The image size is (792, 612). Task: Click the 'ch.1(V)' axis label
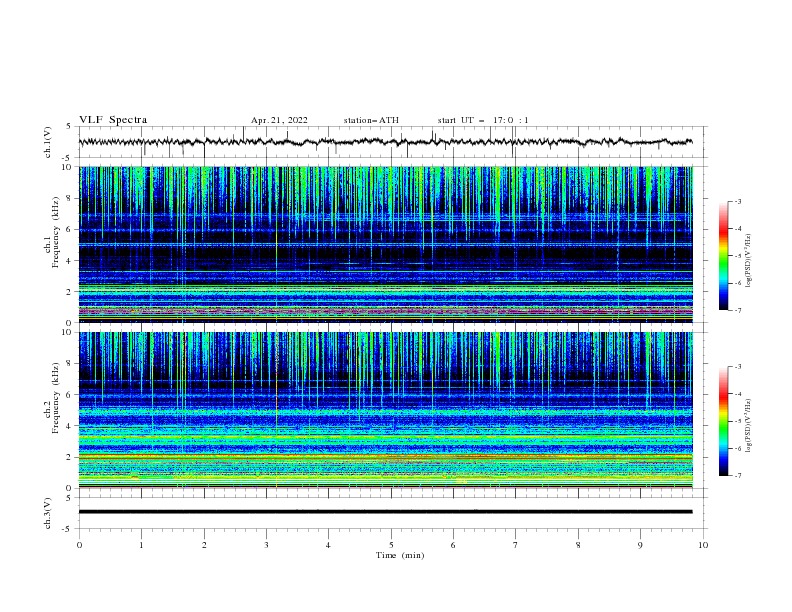(48, 142)
